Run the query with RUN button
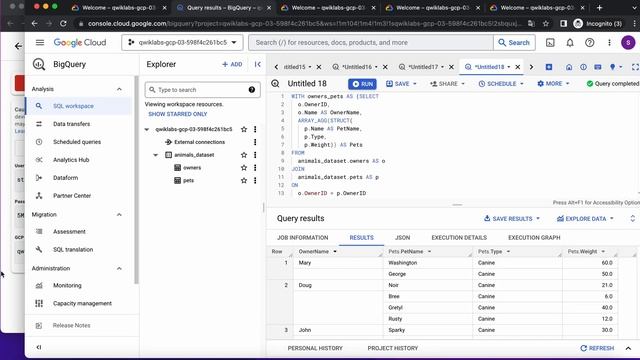Screen dimensions: 640x360 click(362, 84)
